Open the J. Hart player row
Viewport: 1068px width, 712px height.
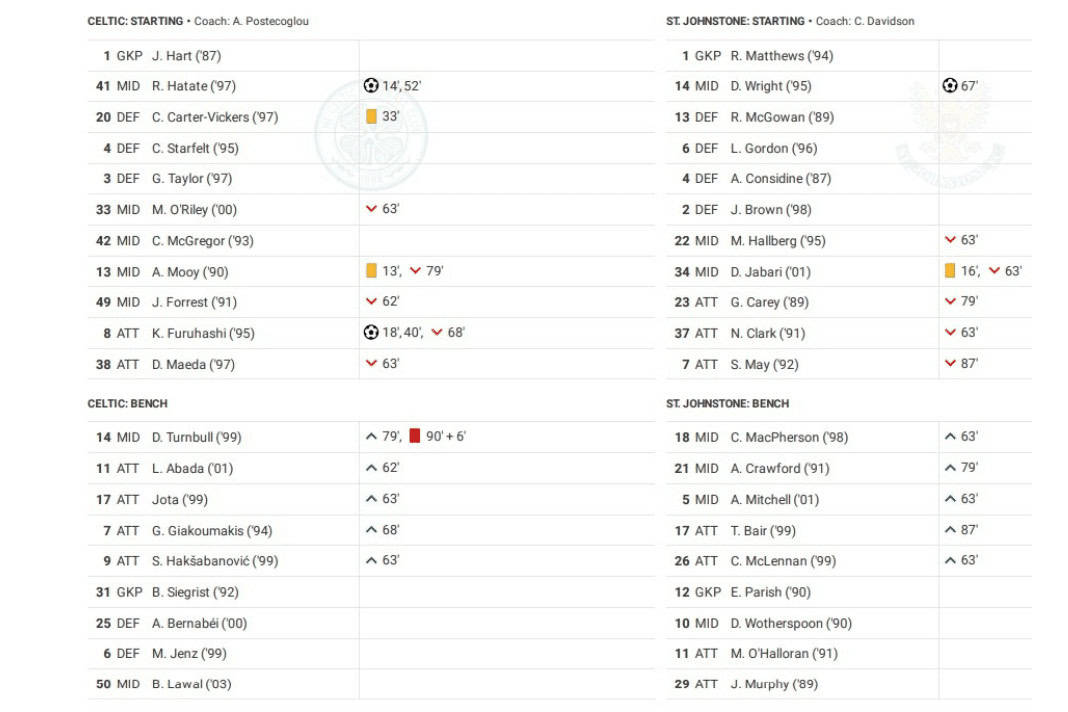[371, 56]
